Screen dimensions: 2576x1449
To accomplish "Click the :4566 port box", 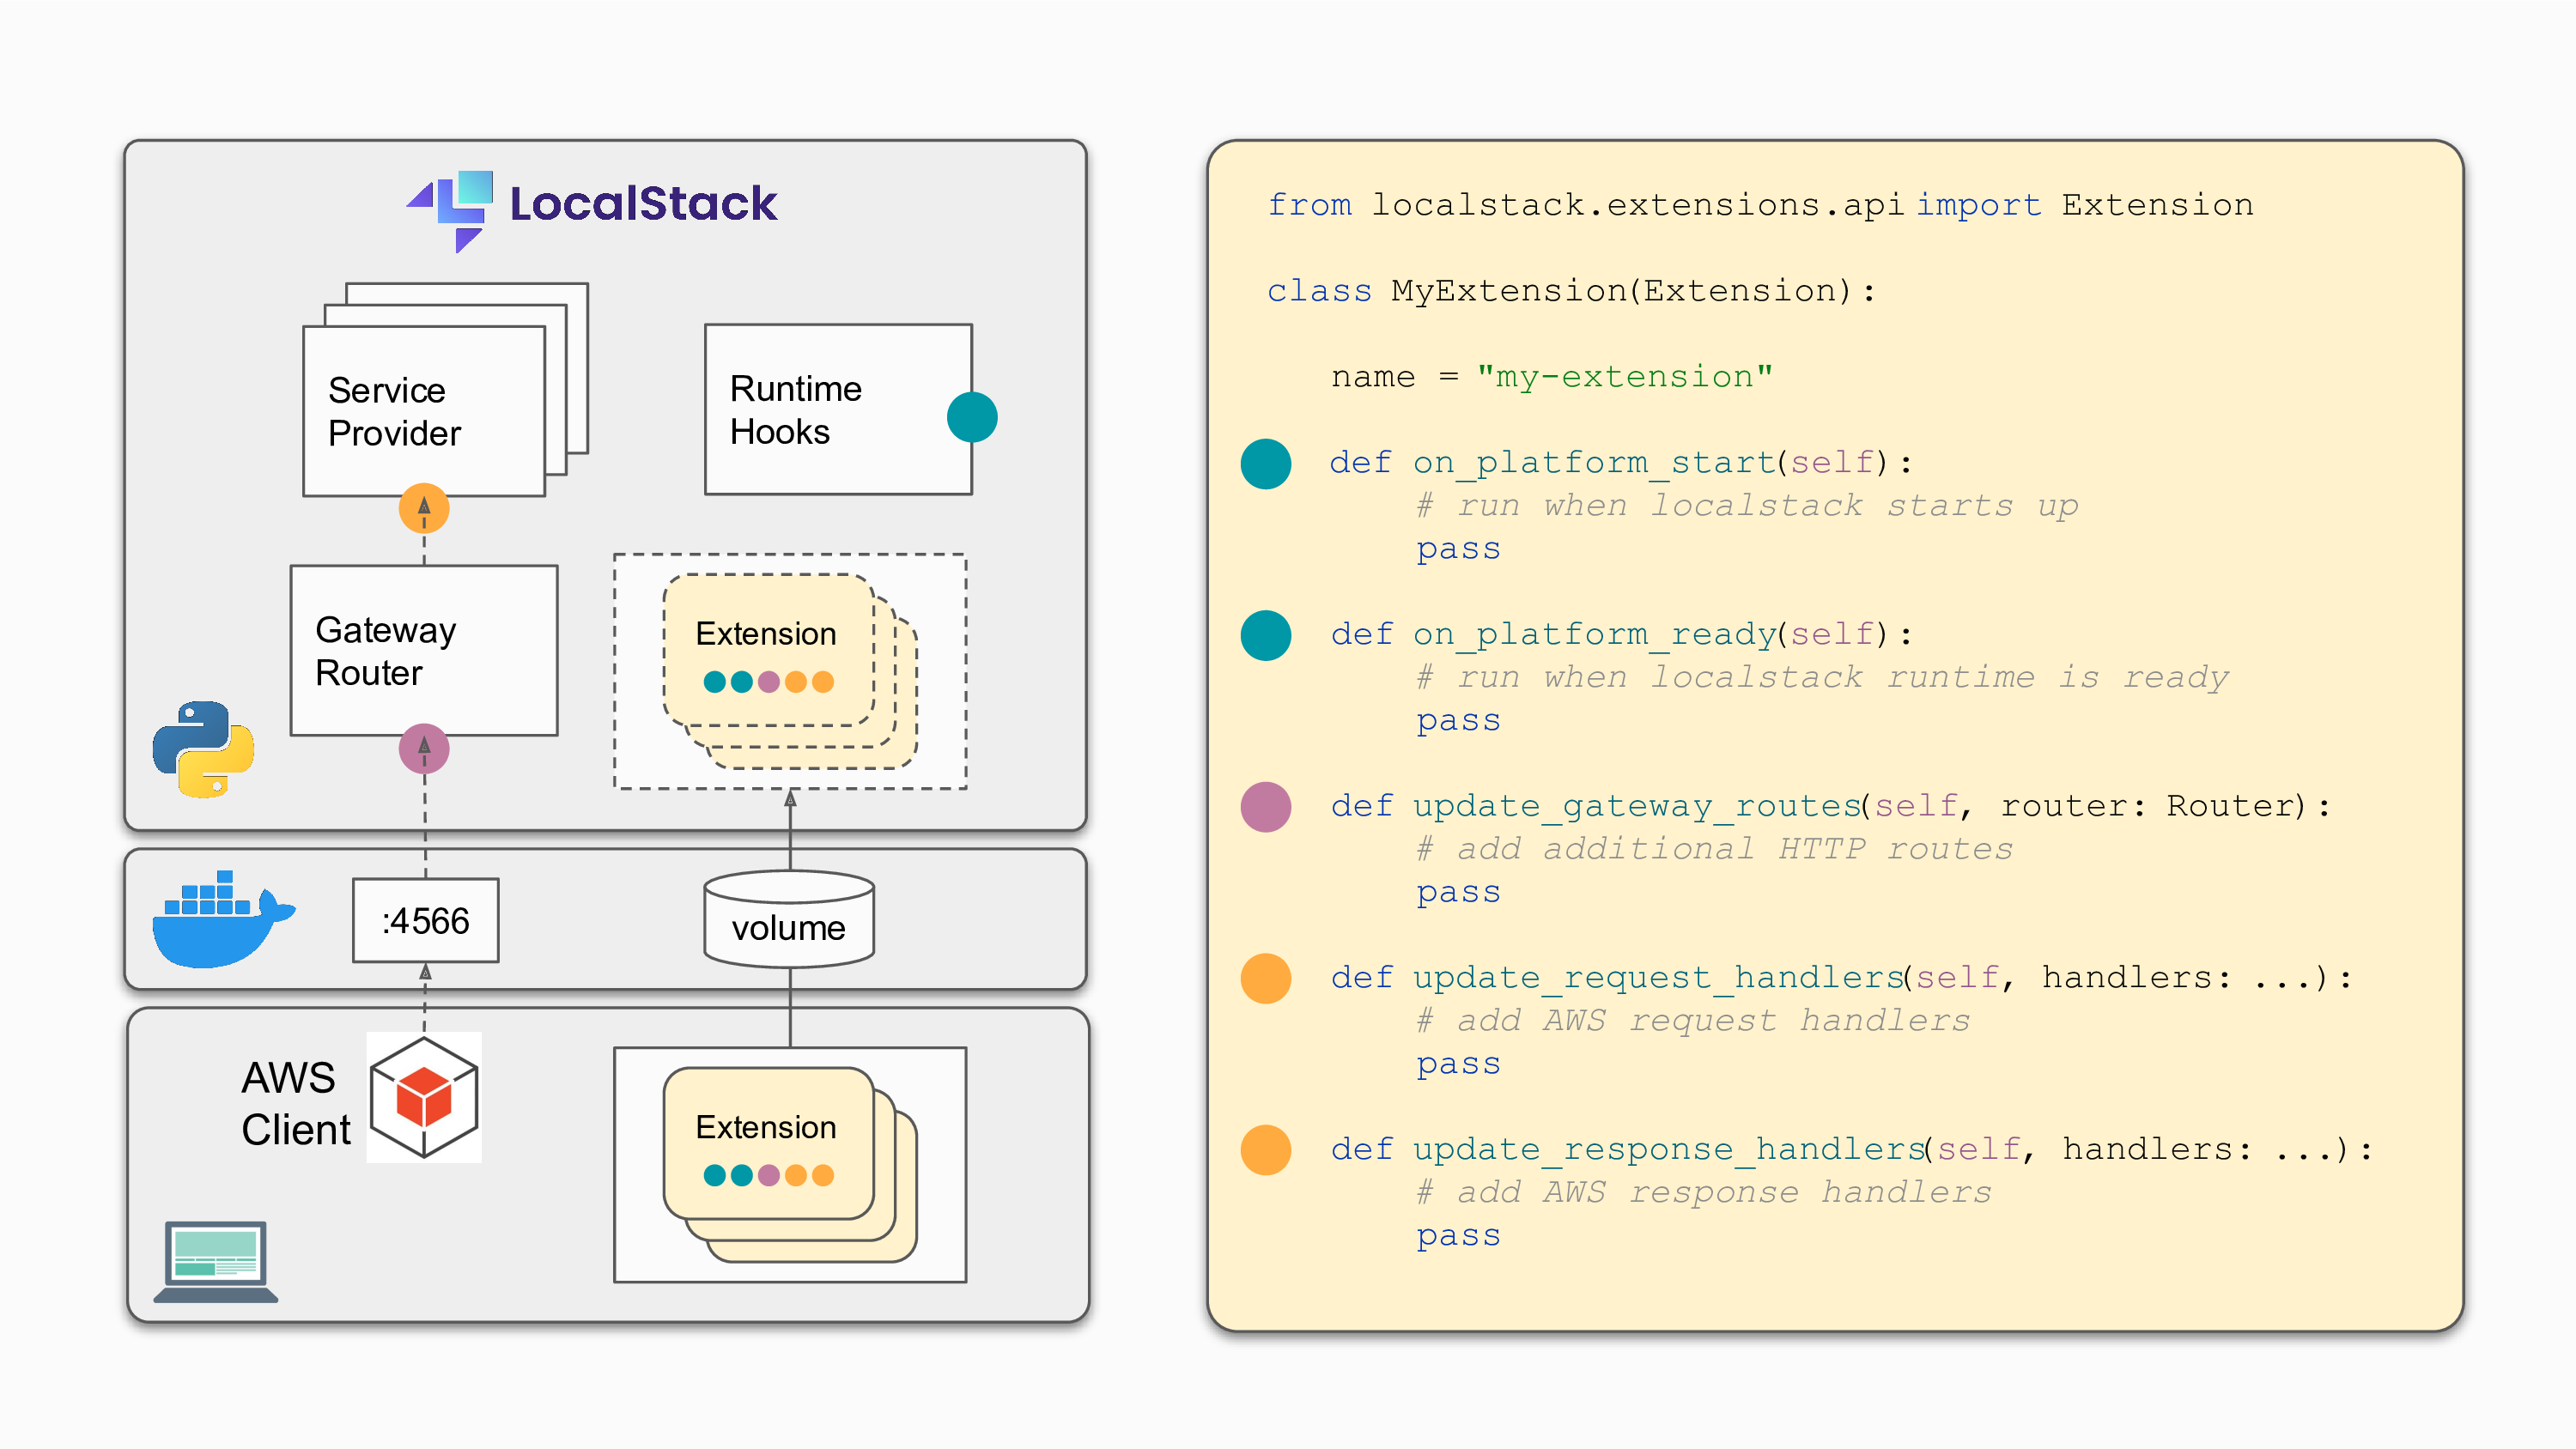I will pos(426,920).
